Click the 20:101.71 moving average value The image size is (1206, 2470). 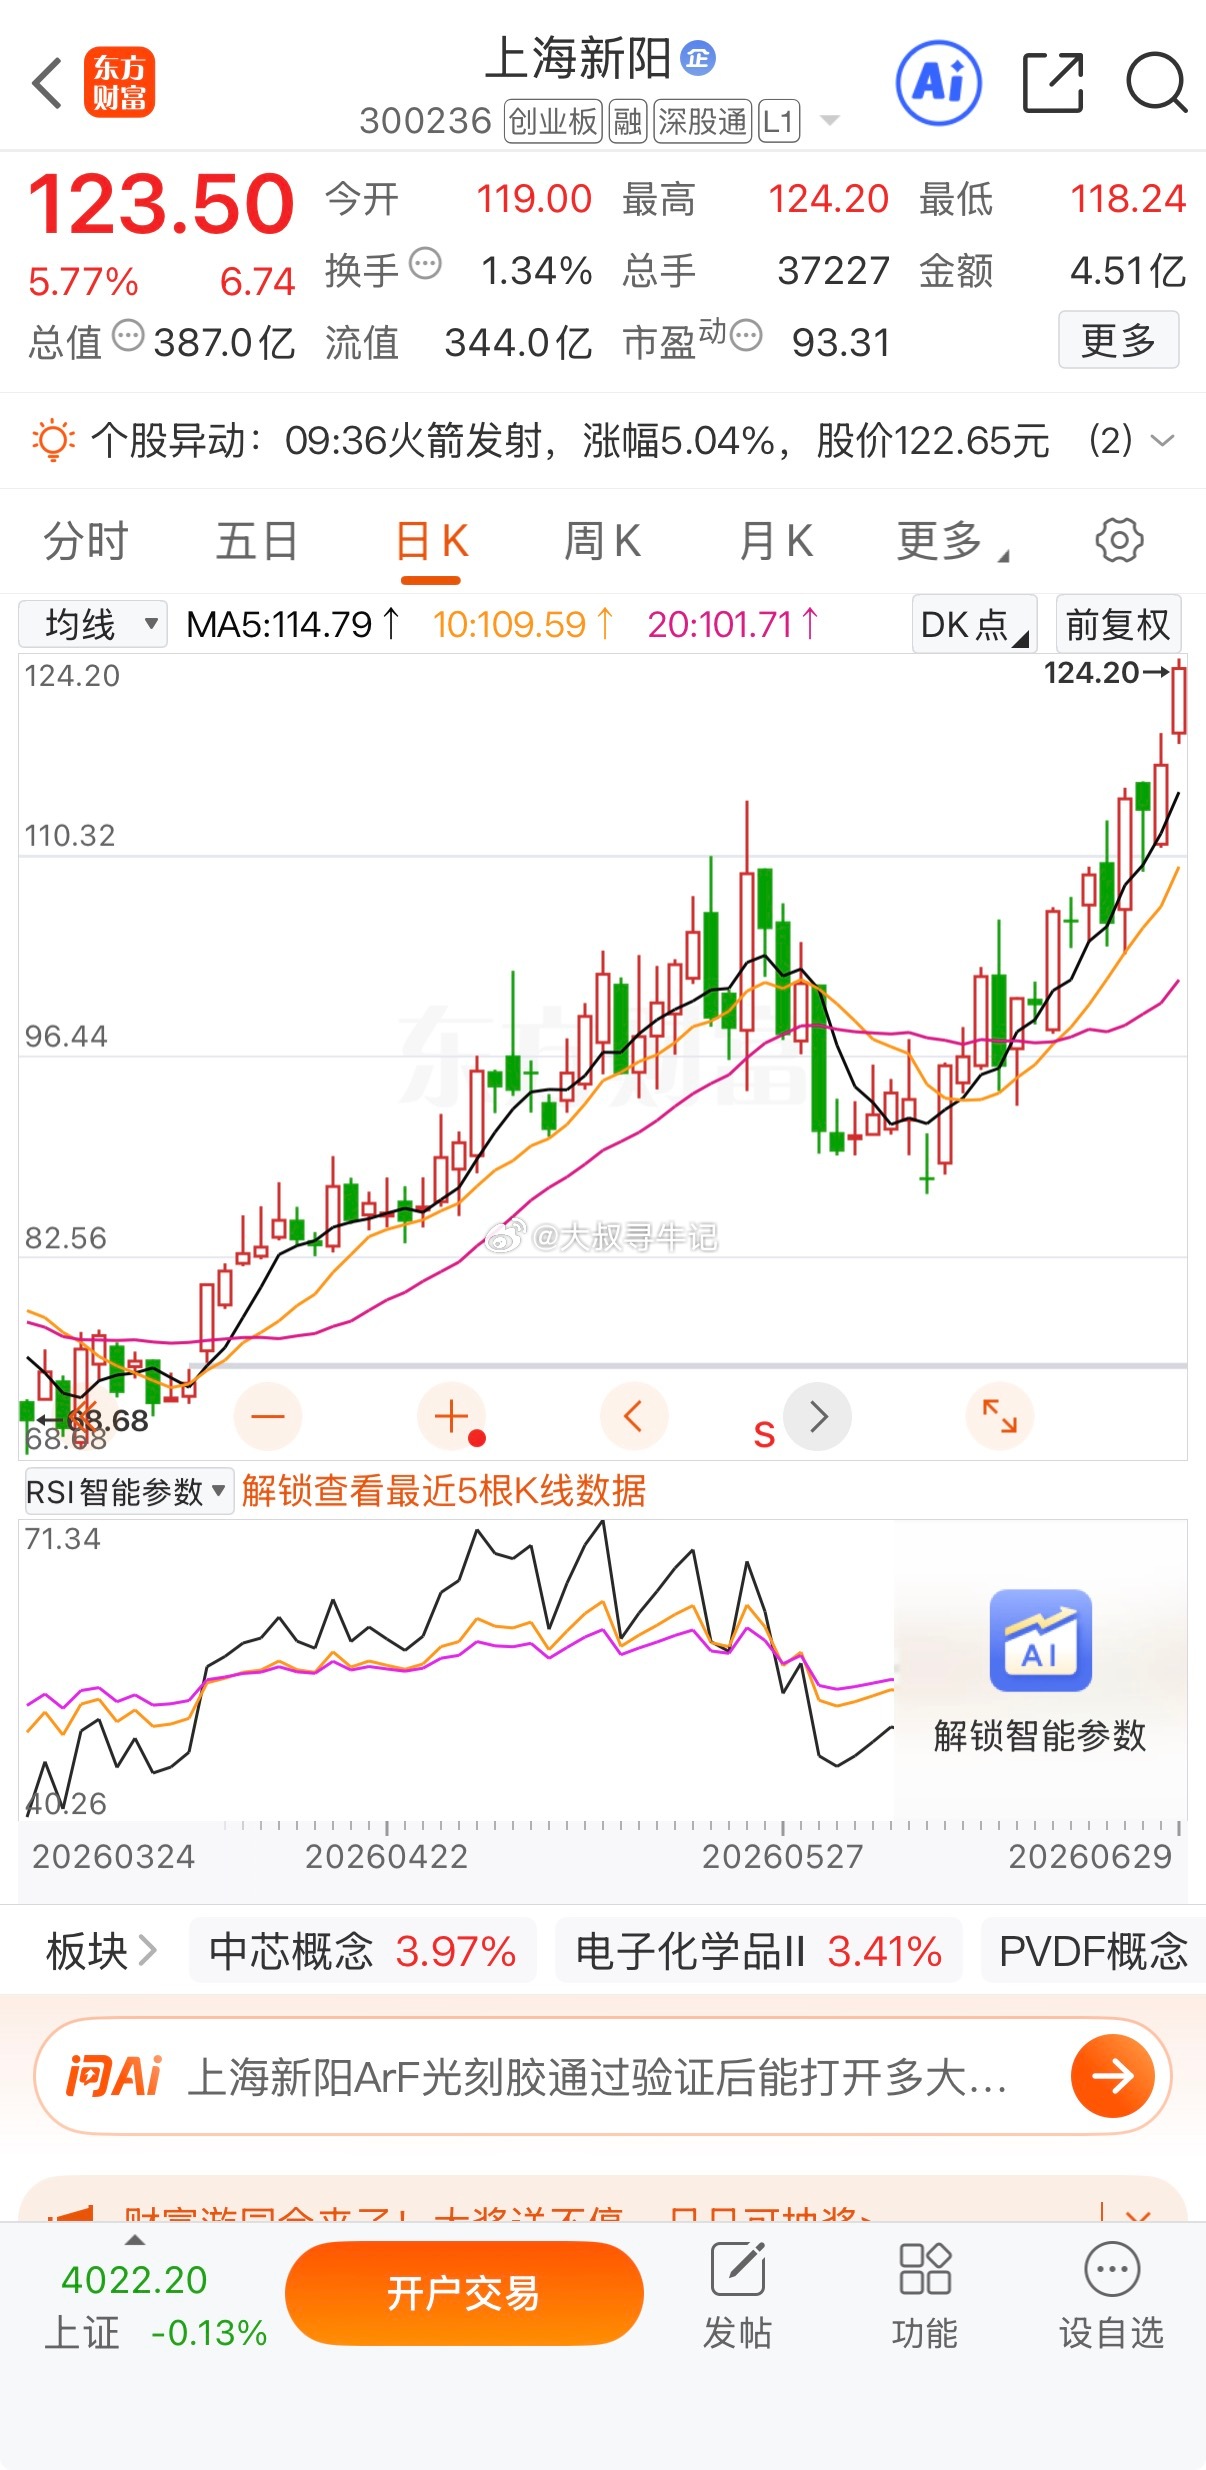[732, 624]
